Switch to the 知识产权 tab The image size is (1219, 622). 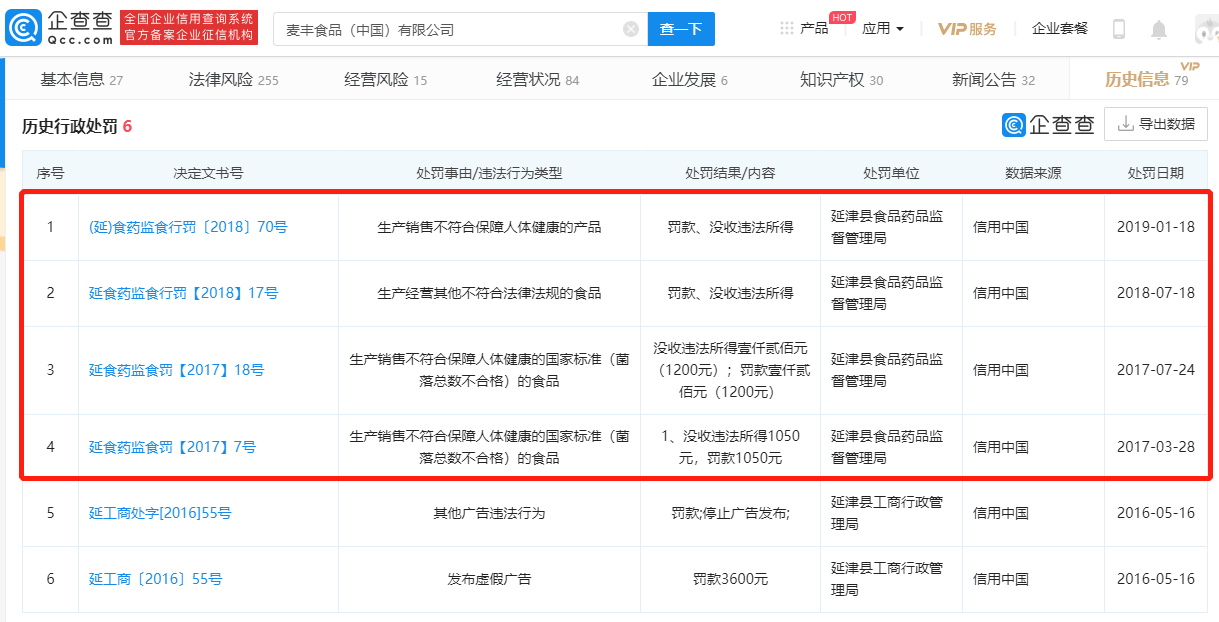(841, 80)
